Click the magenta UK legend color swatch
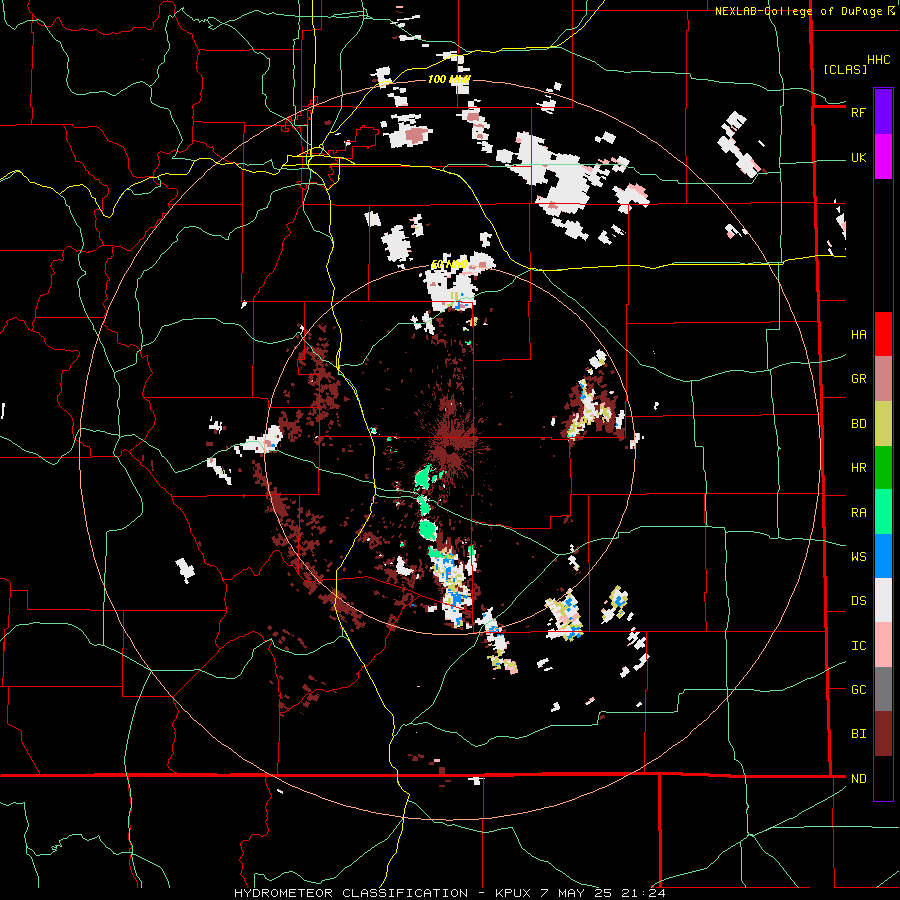 883,157
